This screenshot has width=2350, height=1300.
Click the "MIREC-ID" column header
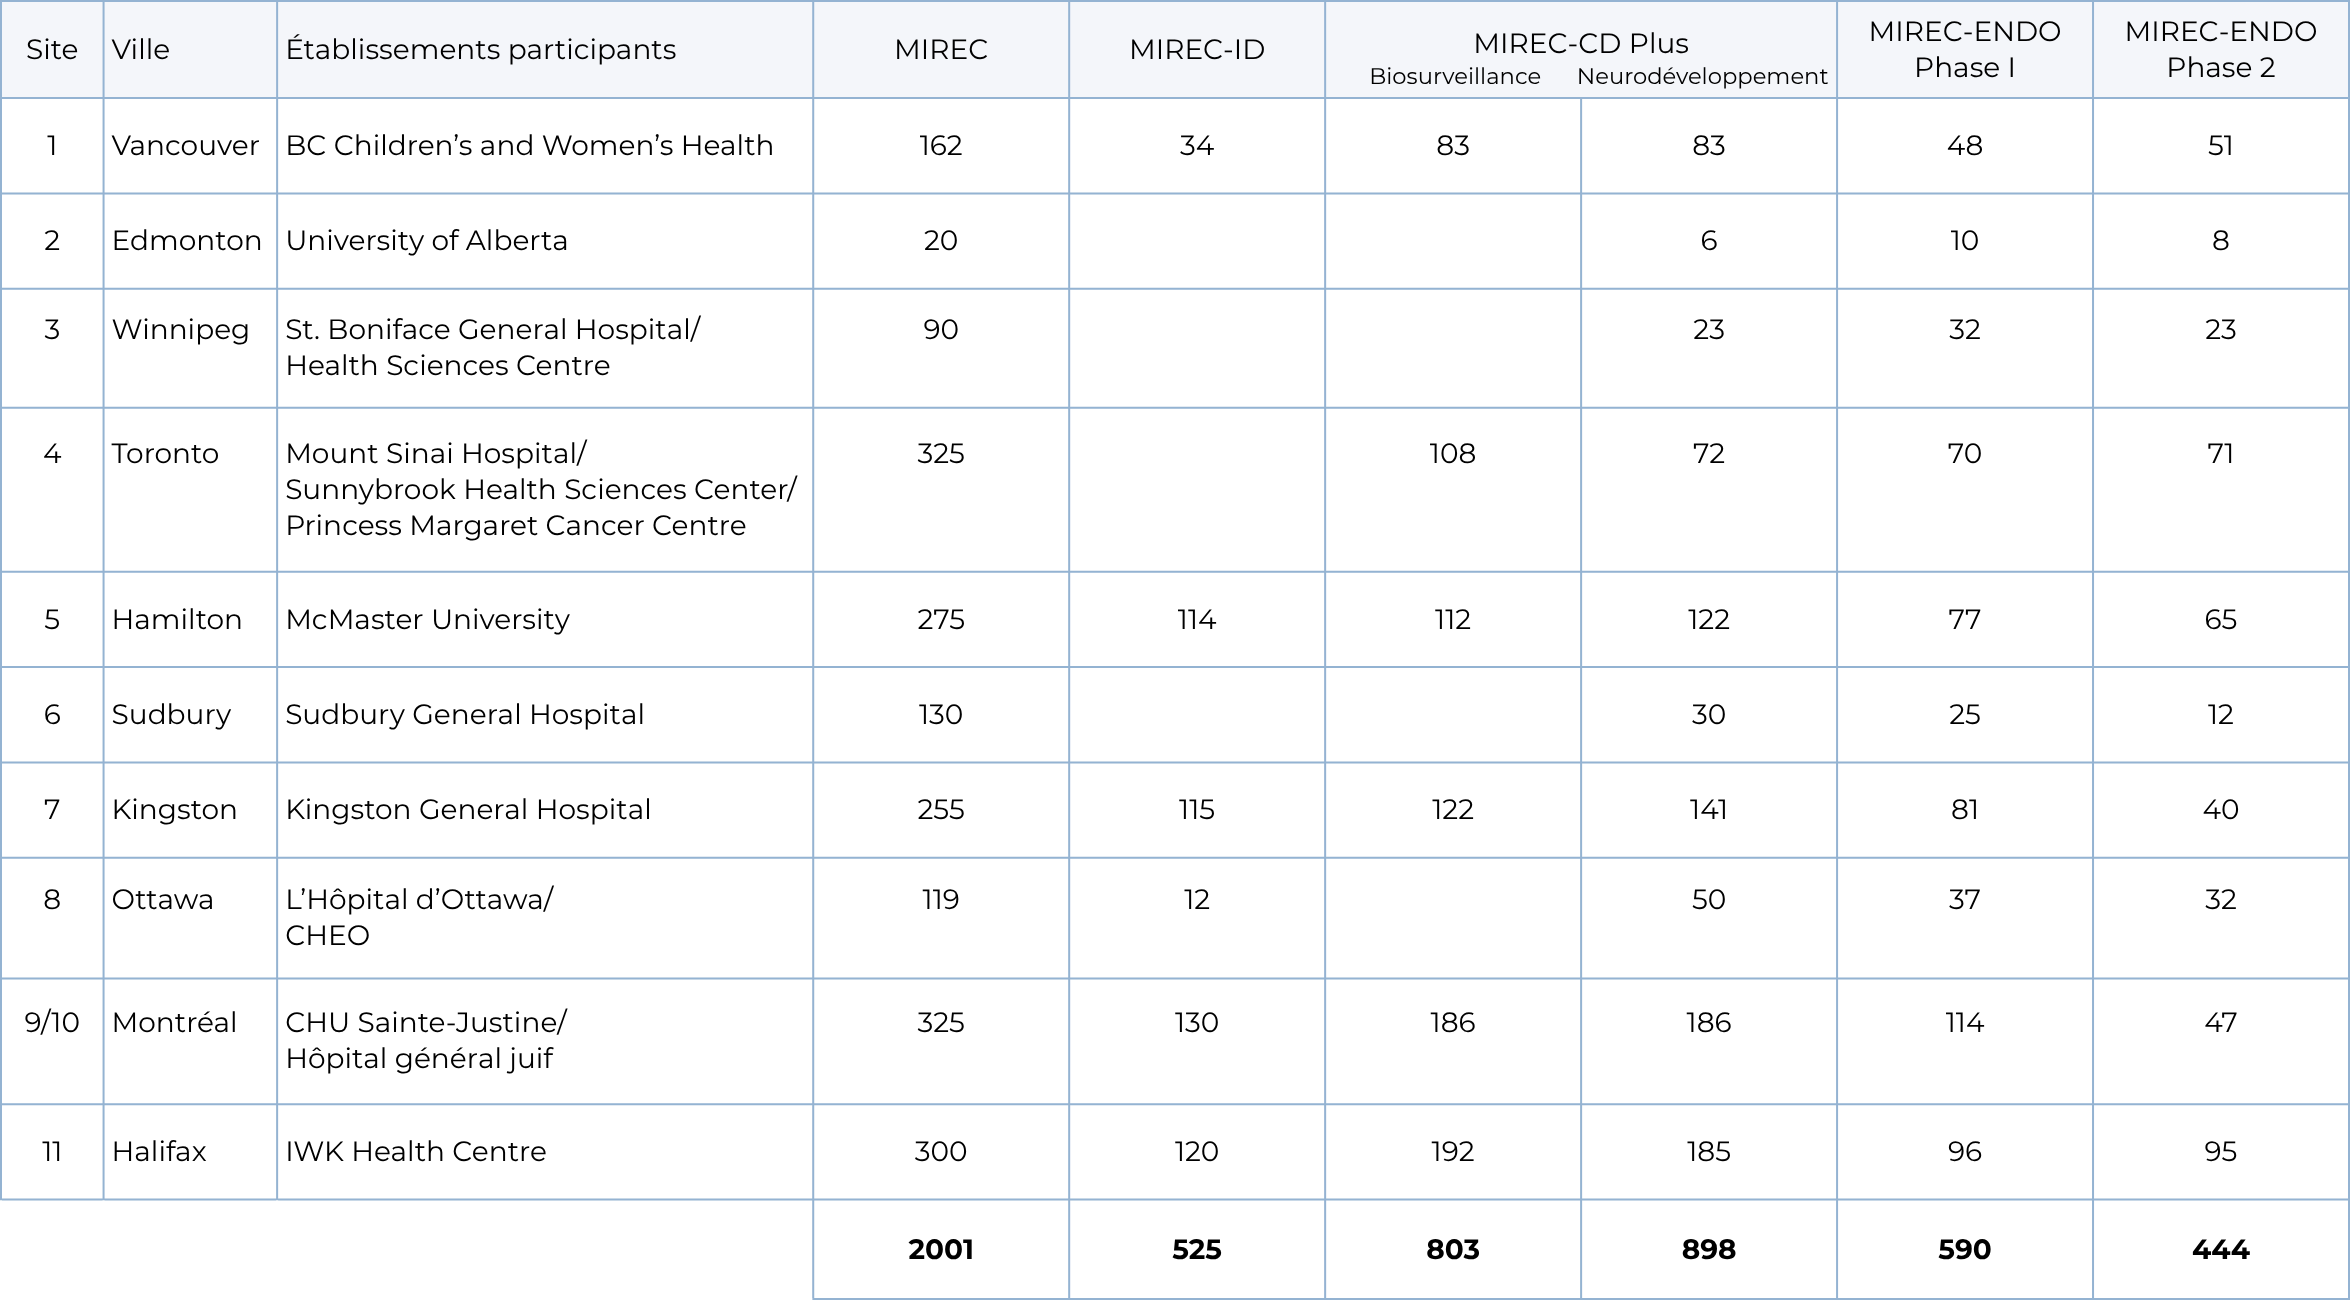[1197, 50]
